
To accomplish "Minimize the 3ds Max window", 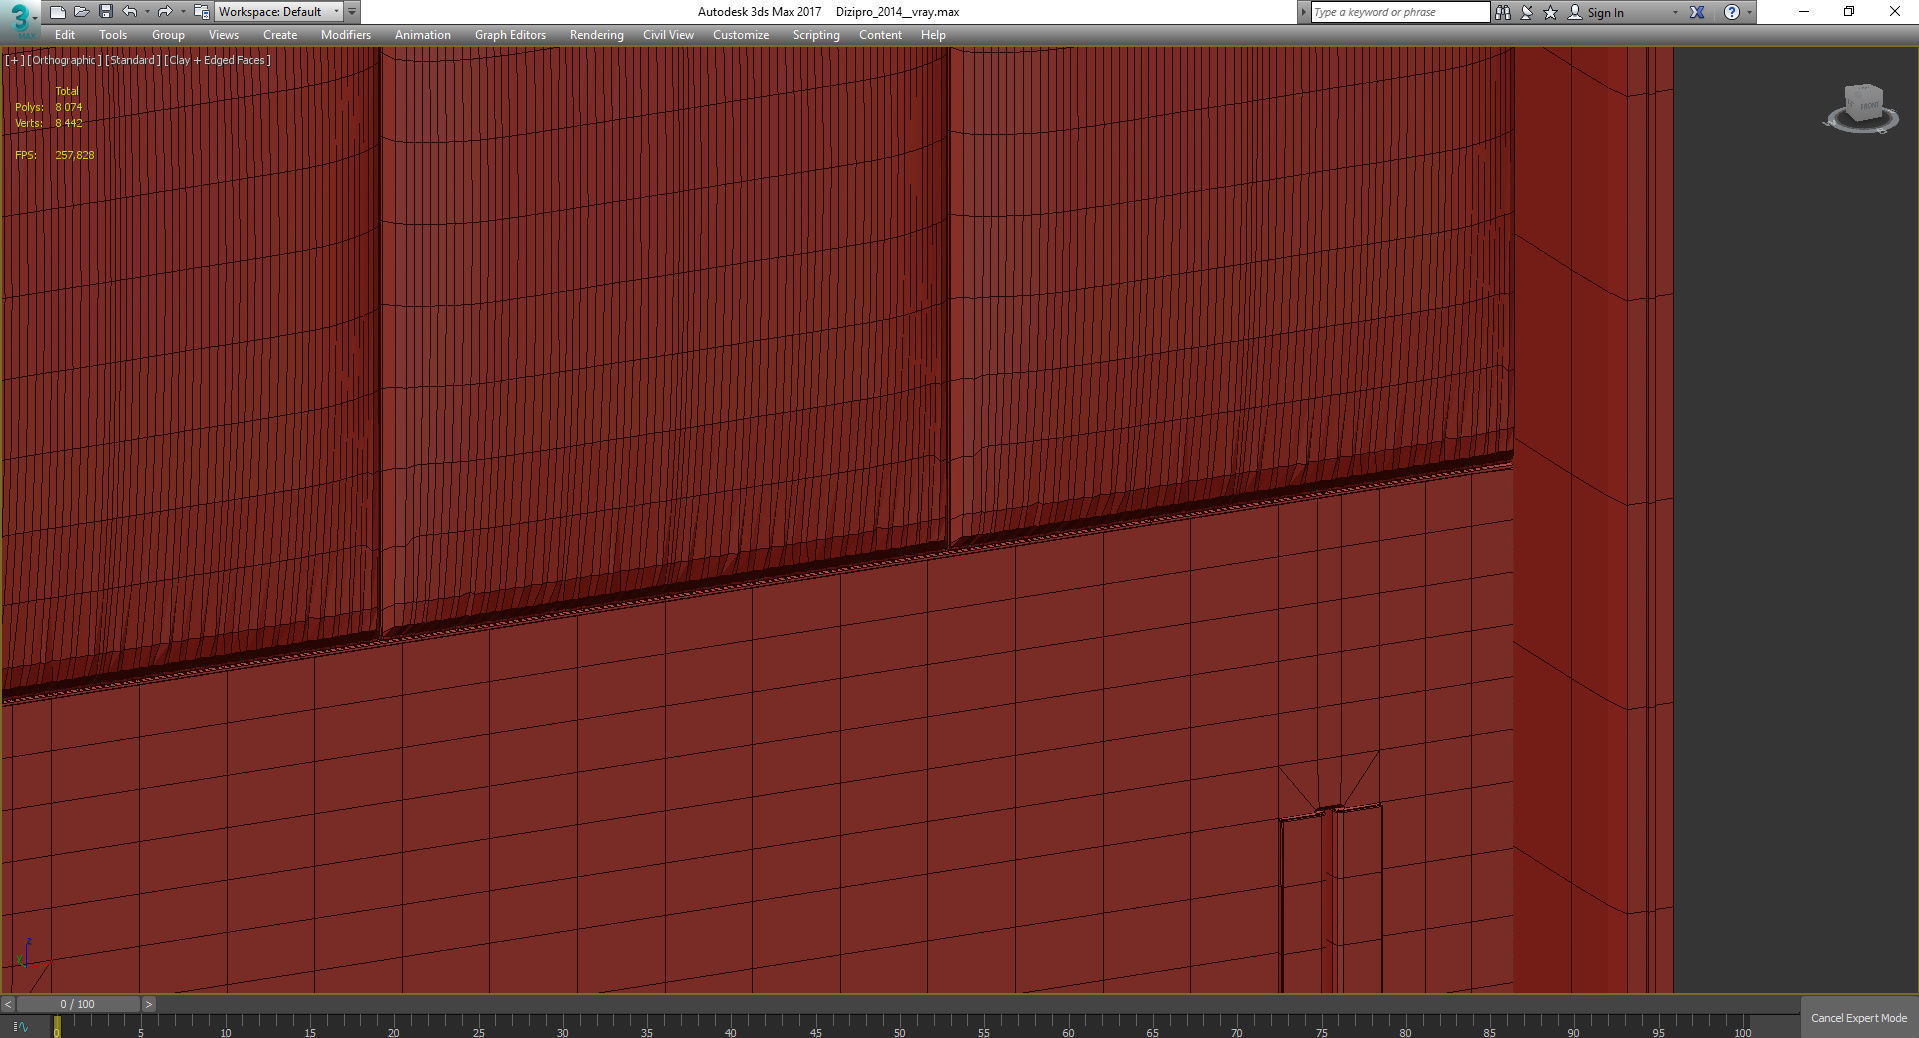I will pos(1804,12).
